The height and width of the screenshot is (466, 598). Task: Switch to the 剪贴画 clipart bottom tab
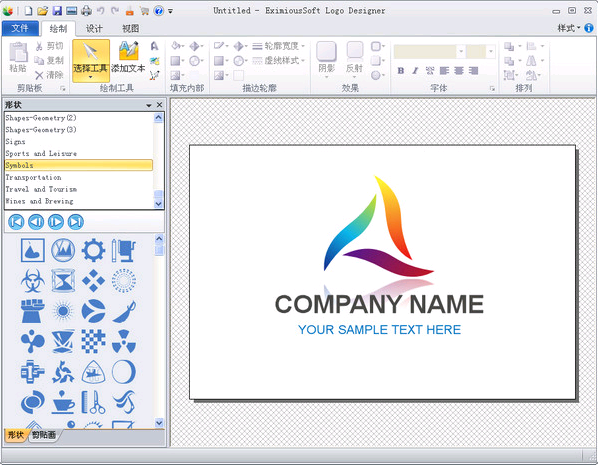43,435
